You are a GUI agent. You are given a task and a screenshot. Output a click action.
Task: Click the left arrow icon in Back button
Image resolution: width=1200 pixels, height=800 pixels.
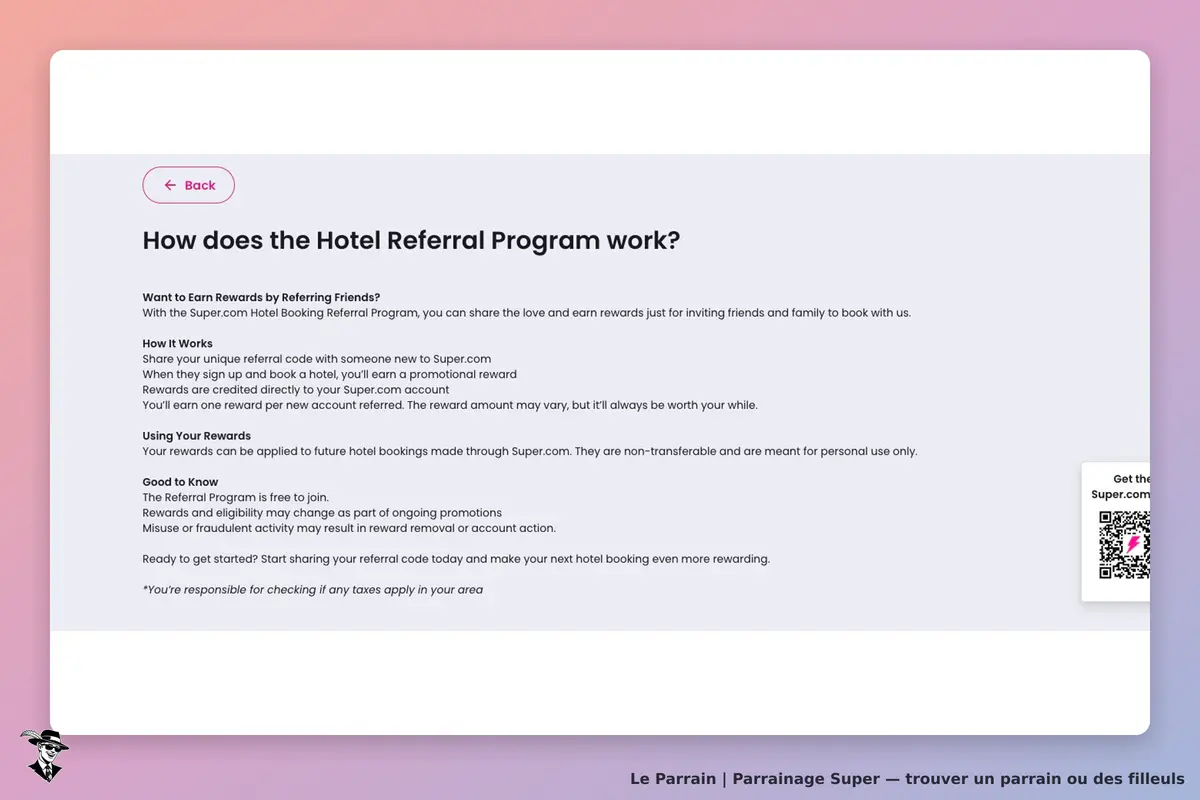coord(170,185)
